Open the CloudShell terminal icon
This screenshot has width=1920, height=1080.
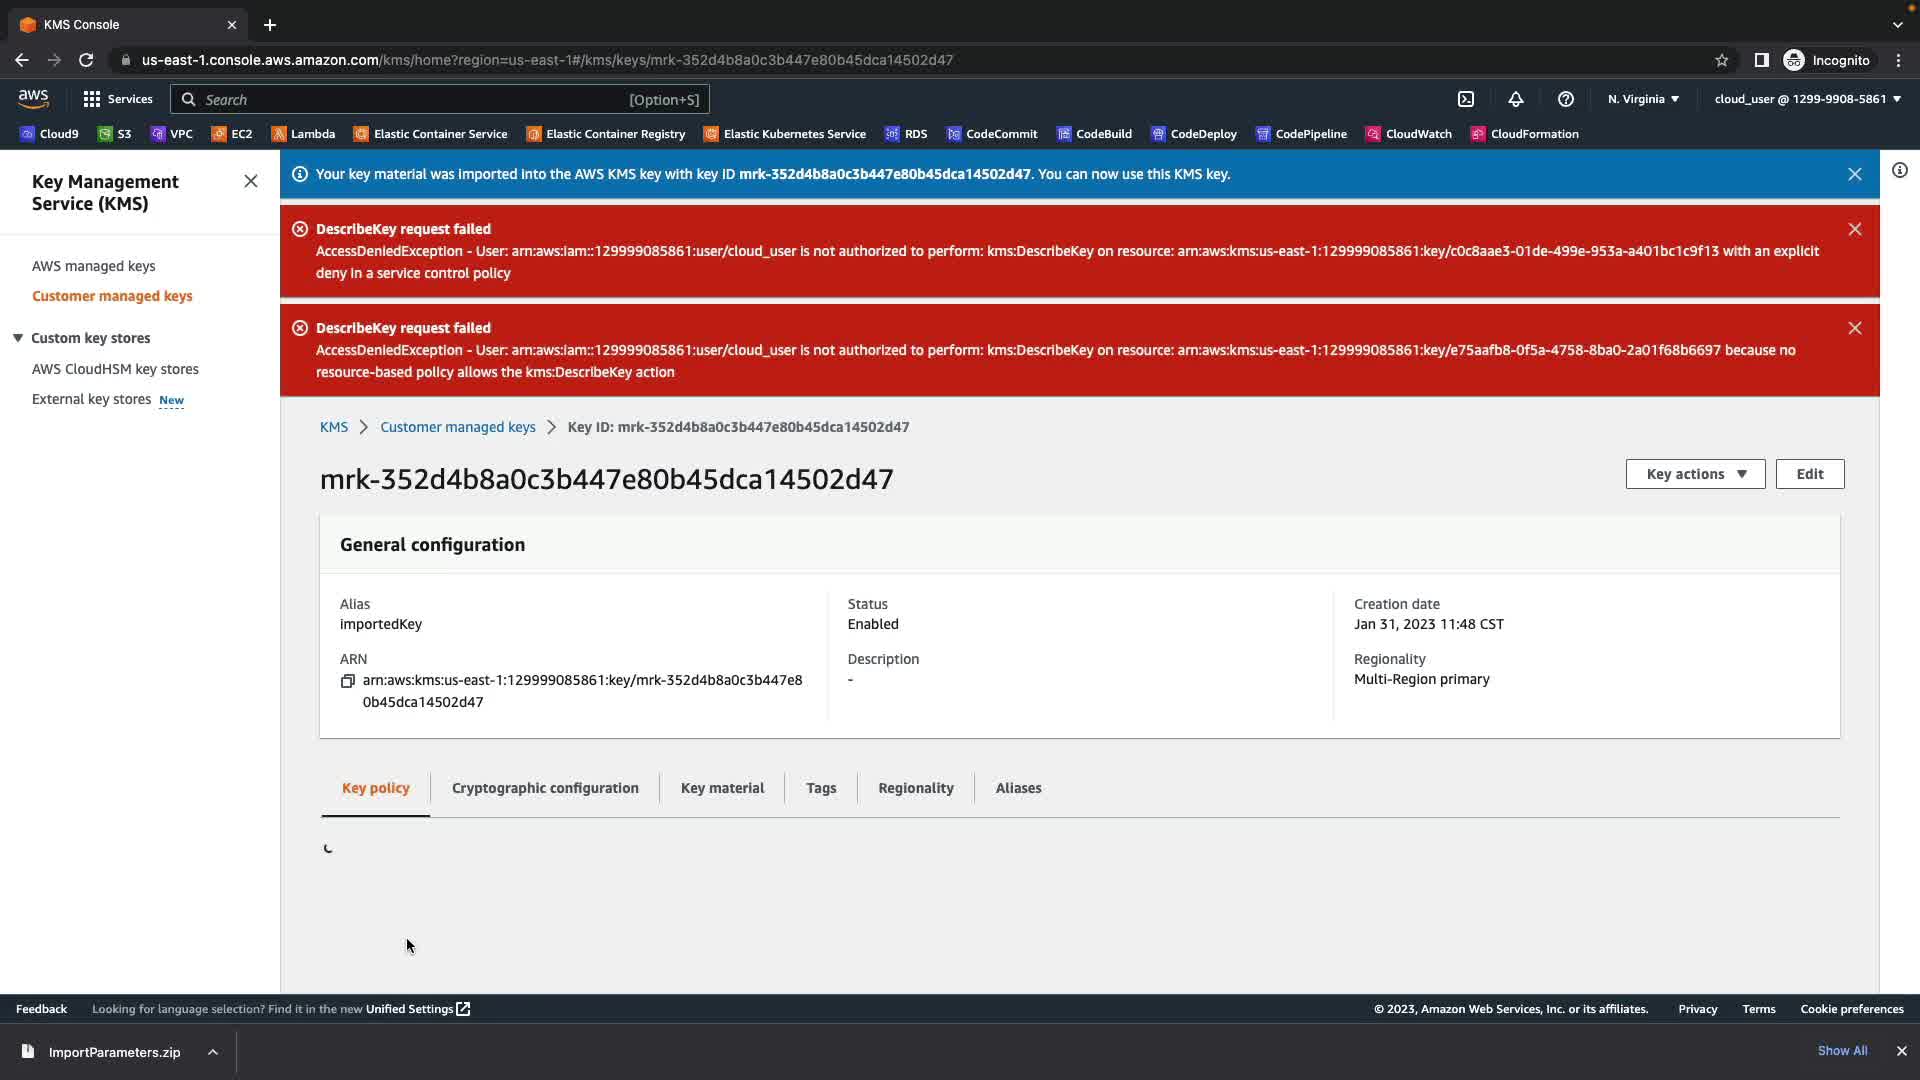tap(1466, 99)
